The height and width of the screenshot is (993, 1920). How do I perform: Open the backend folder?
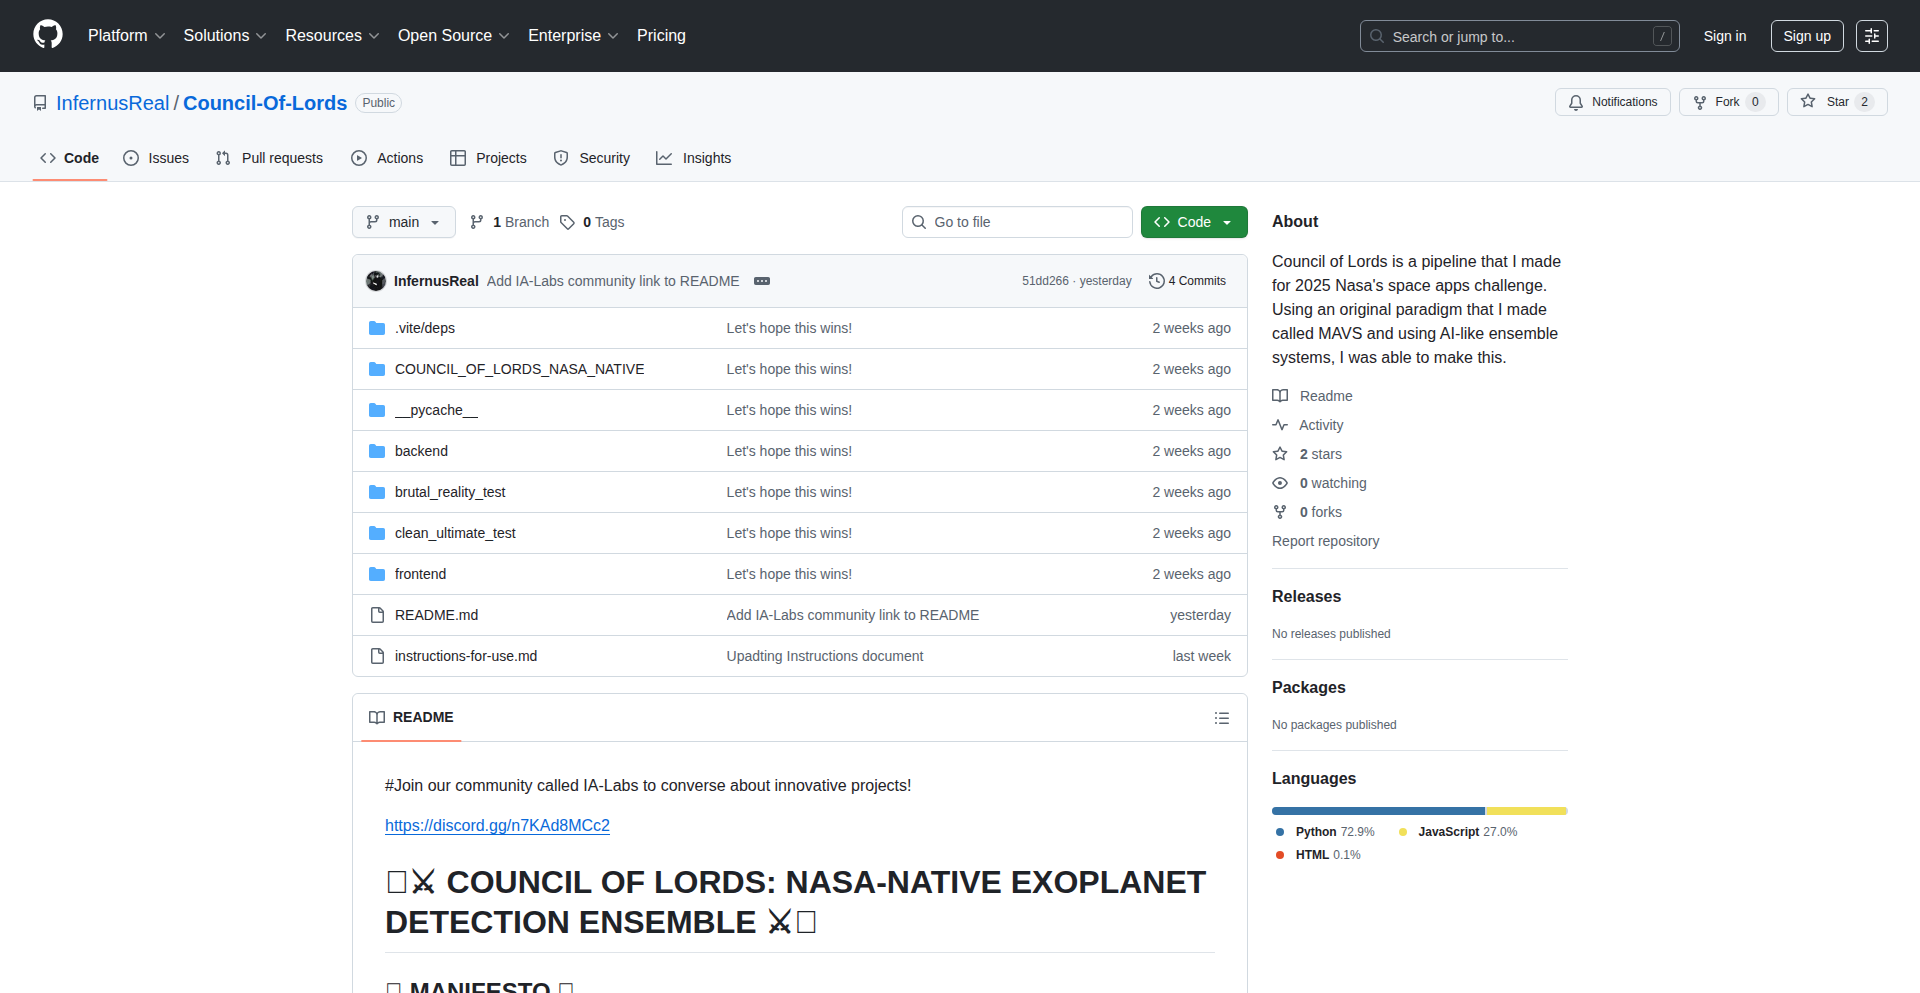pos(421,451)
